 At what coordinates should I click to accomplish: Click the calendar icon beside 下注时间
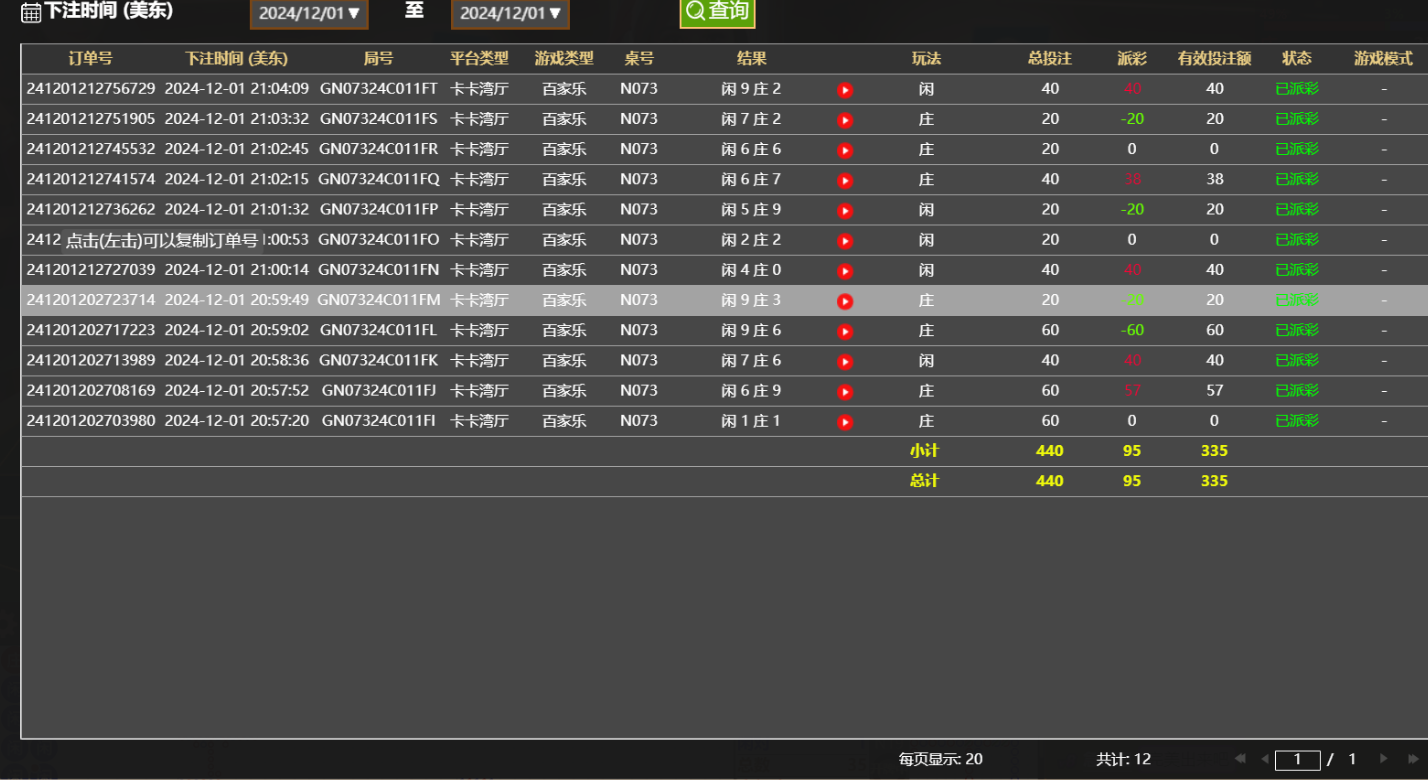tap(31, 13)
